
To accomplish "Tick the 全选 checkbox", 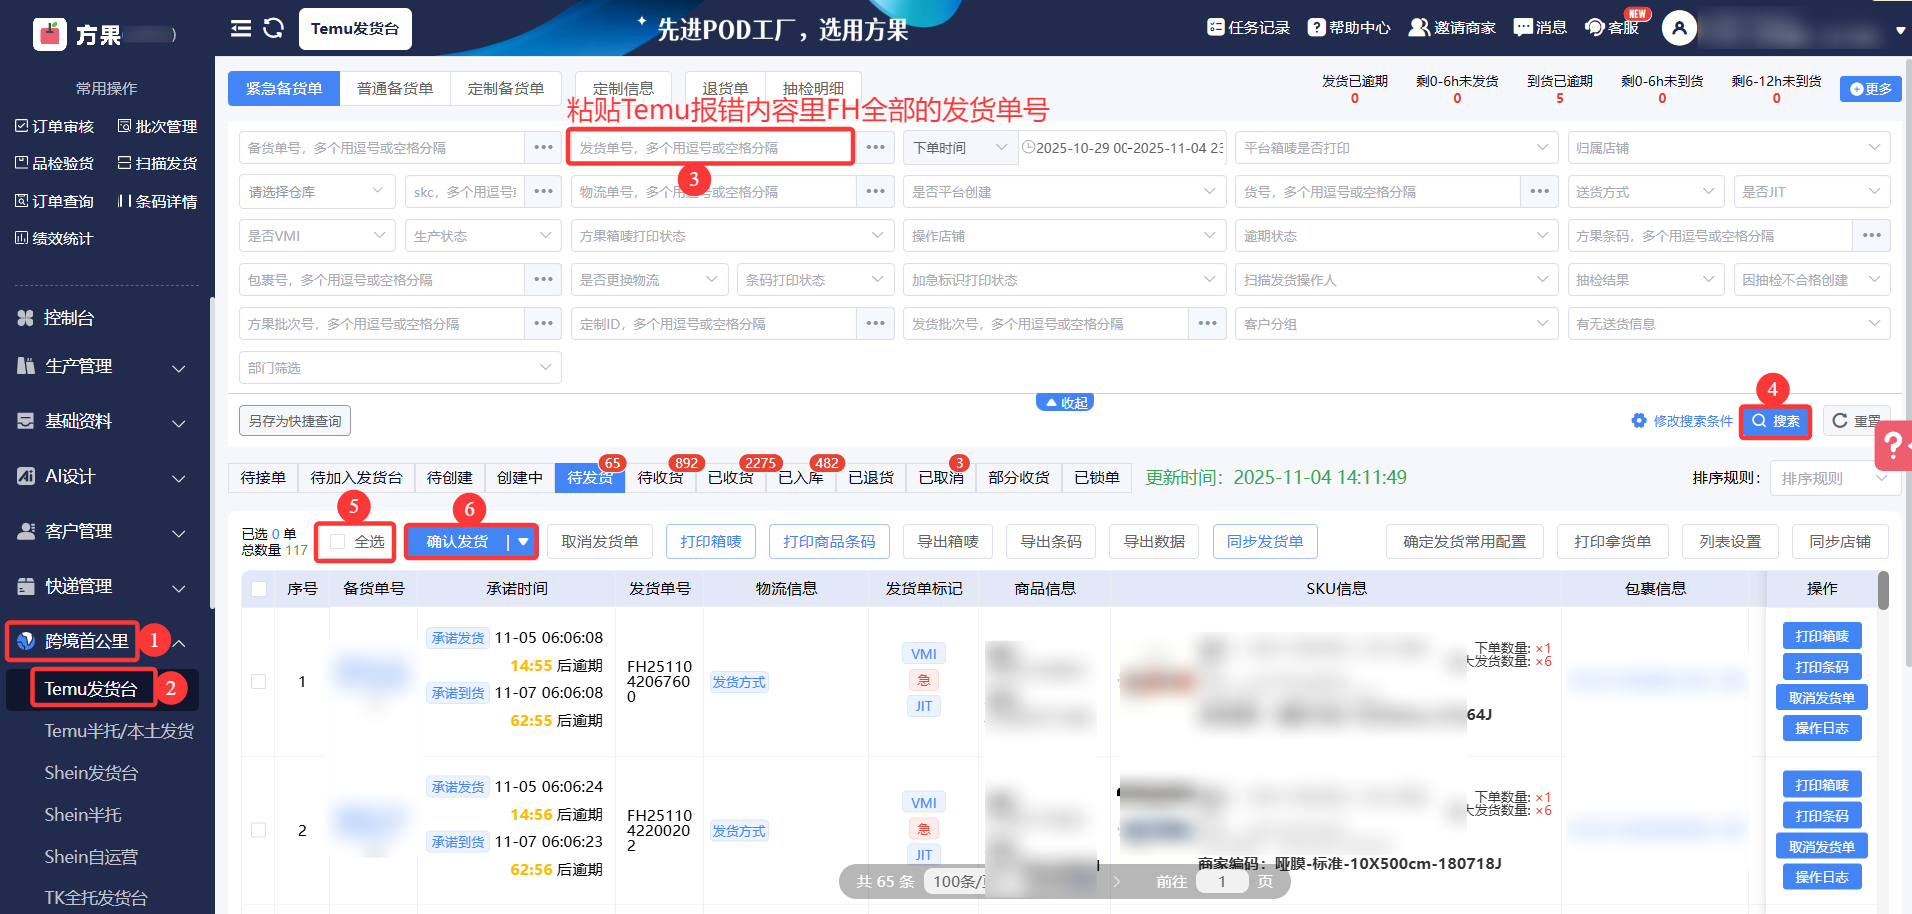I will 338,542.
